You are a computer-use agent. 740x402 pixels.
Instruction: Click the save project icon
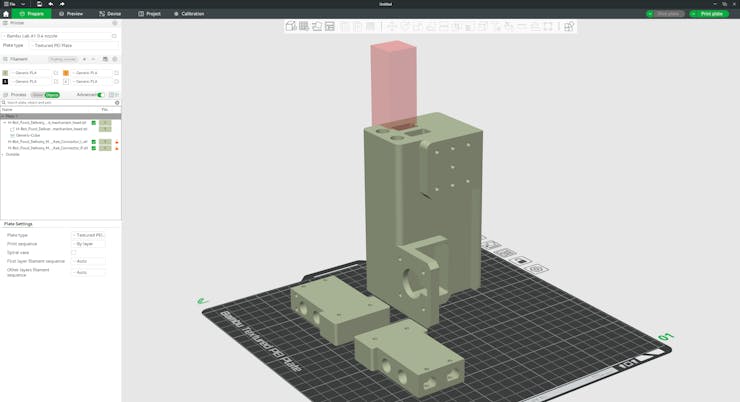pyautogui.click(x=39, y=4)
